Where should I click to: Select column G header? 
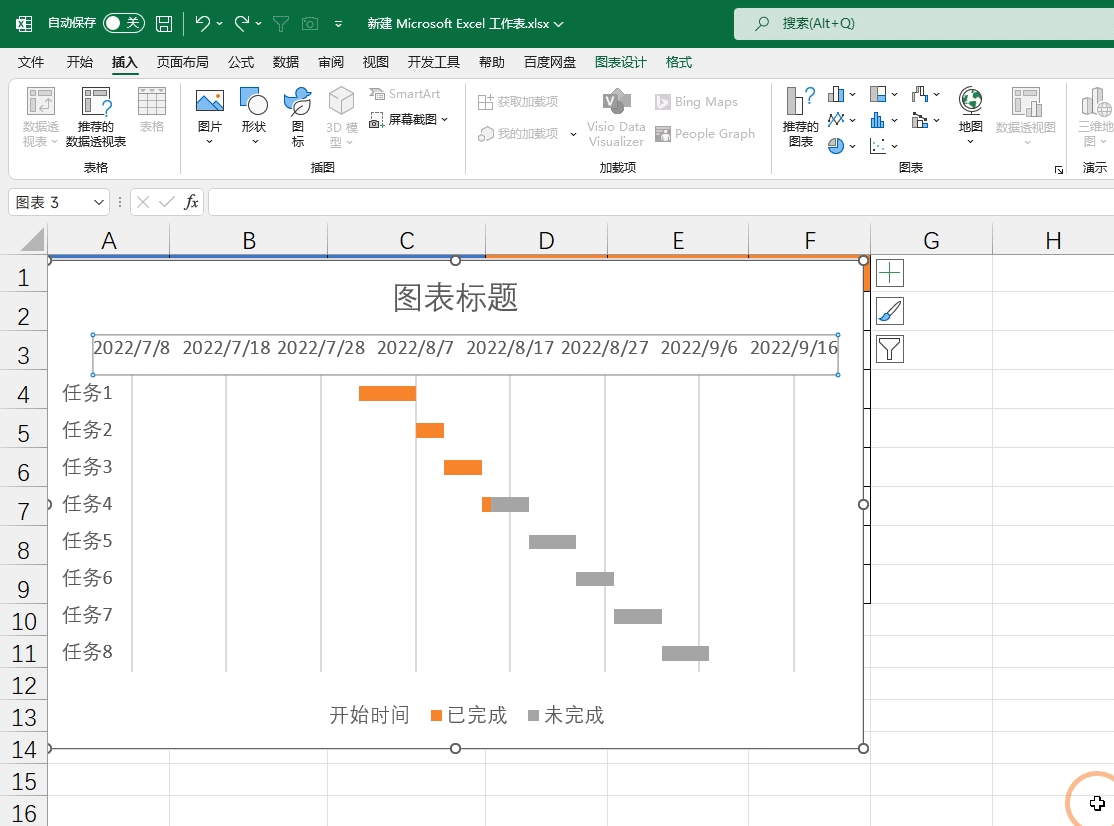pyautogui.click(x=931, y=240)
